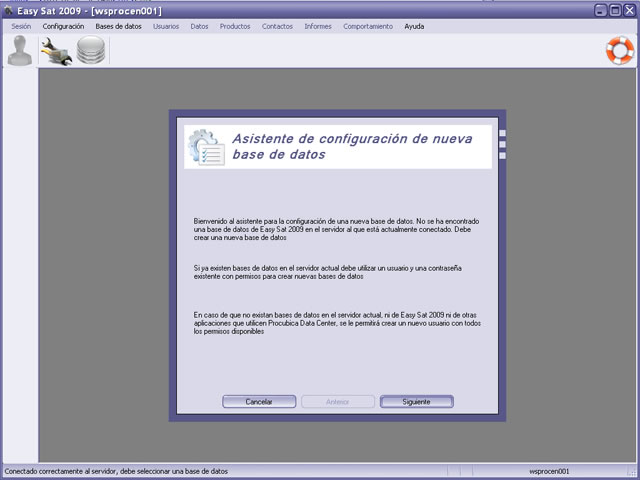The width and height of the screenshot is (640, 480).
Task: Open the Usuarios menu
Action: click(x=166, y=26)
